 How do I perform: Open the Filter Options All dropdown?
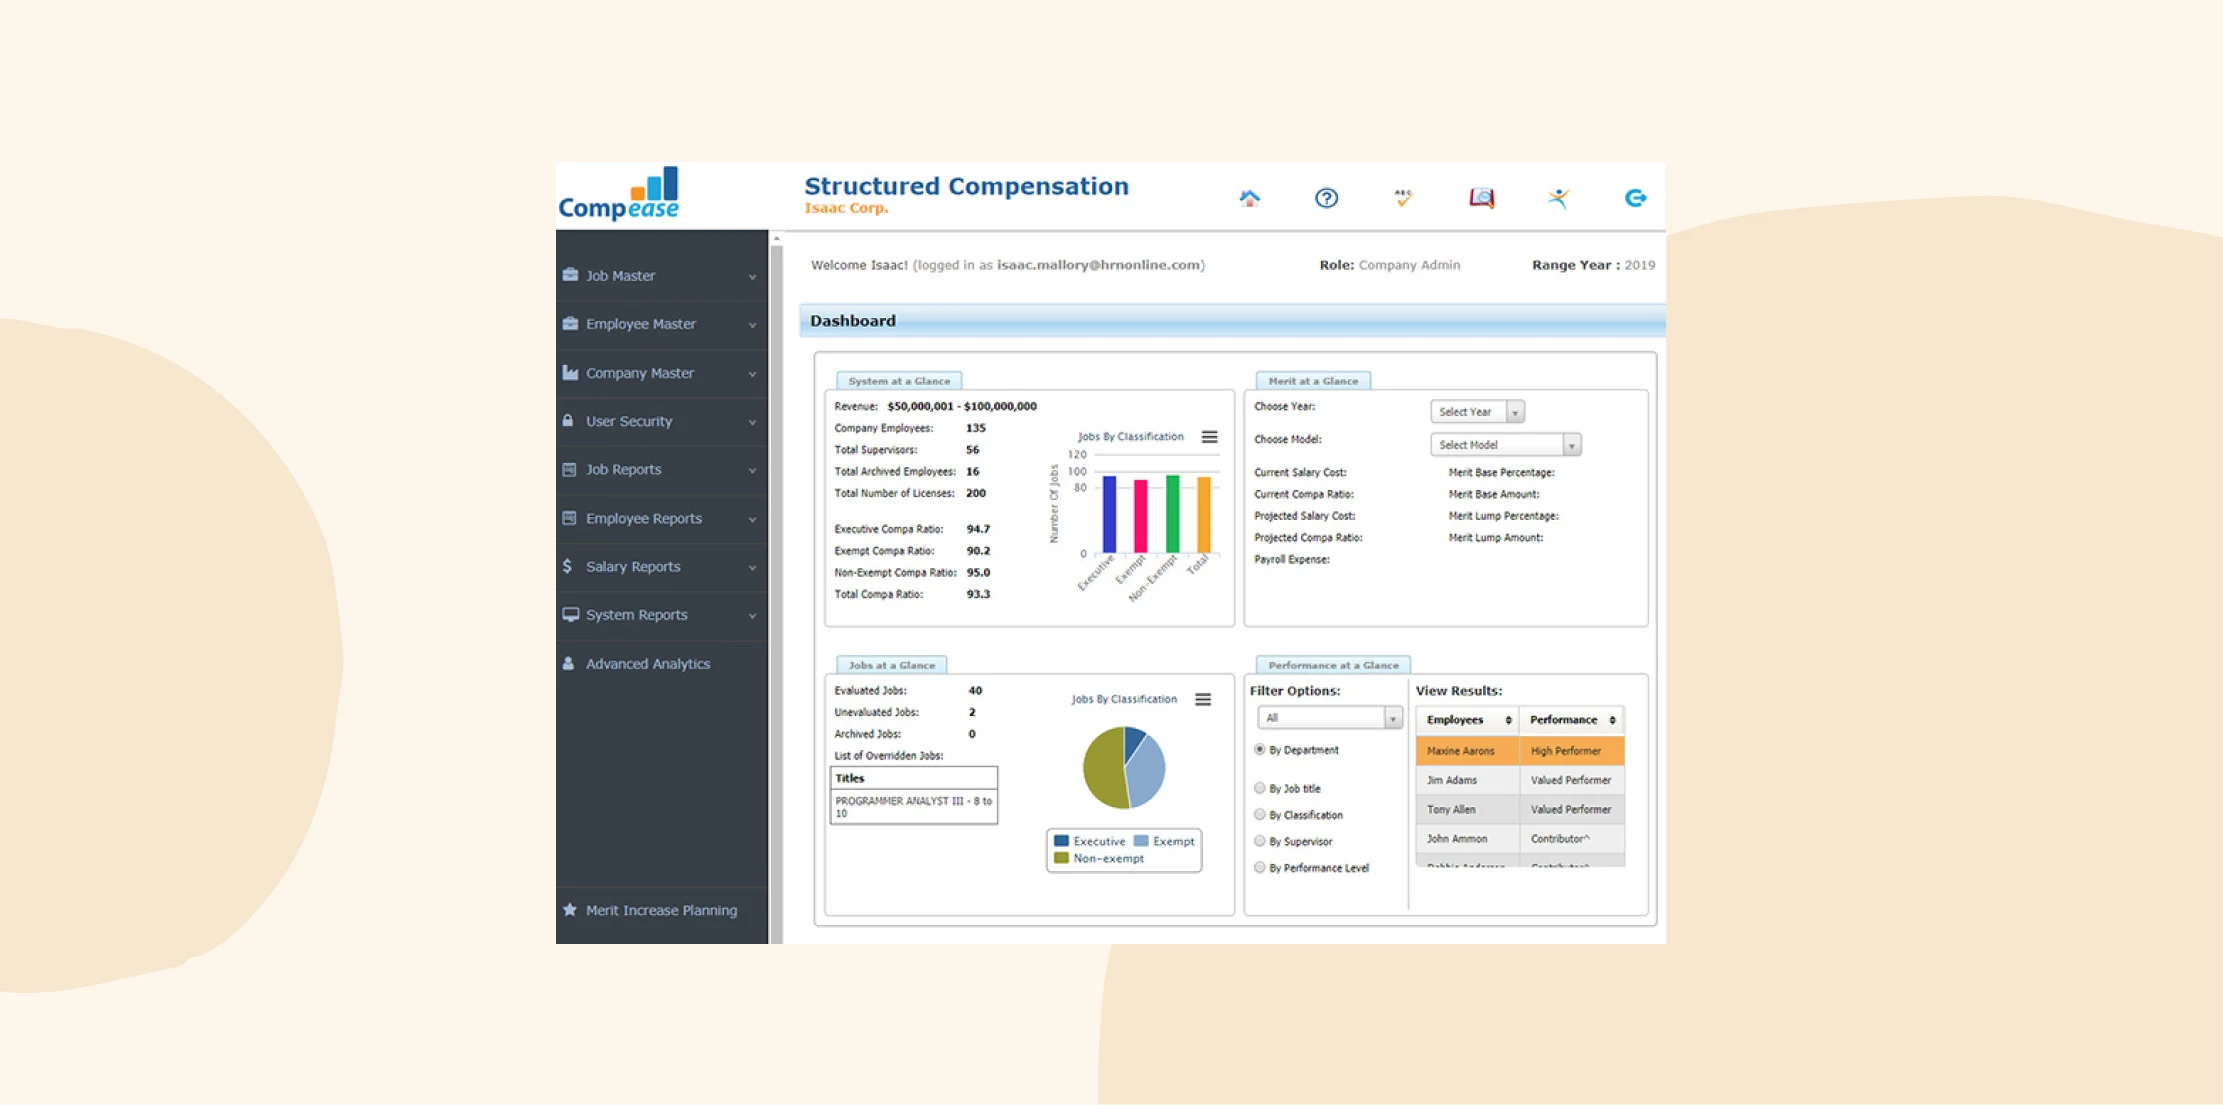coord(1329,718)
